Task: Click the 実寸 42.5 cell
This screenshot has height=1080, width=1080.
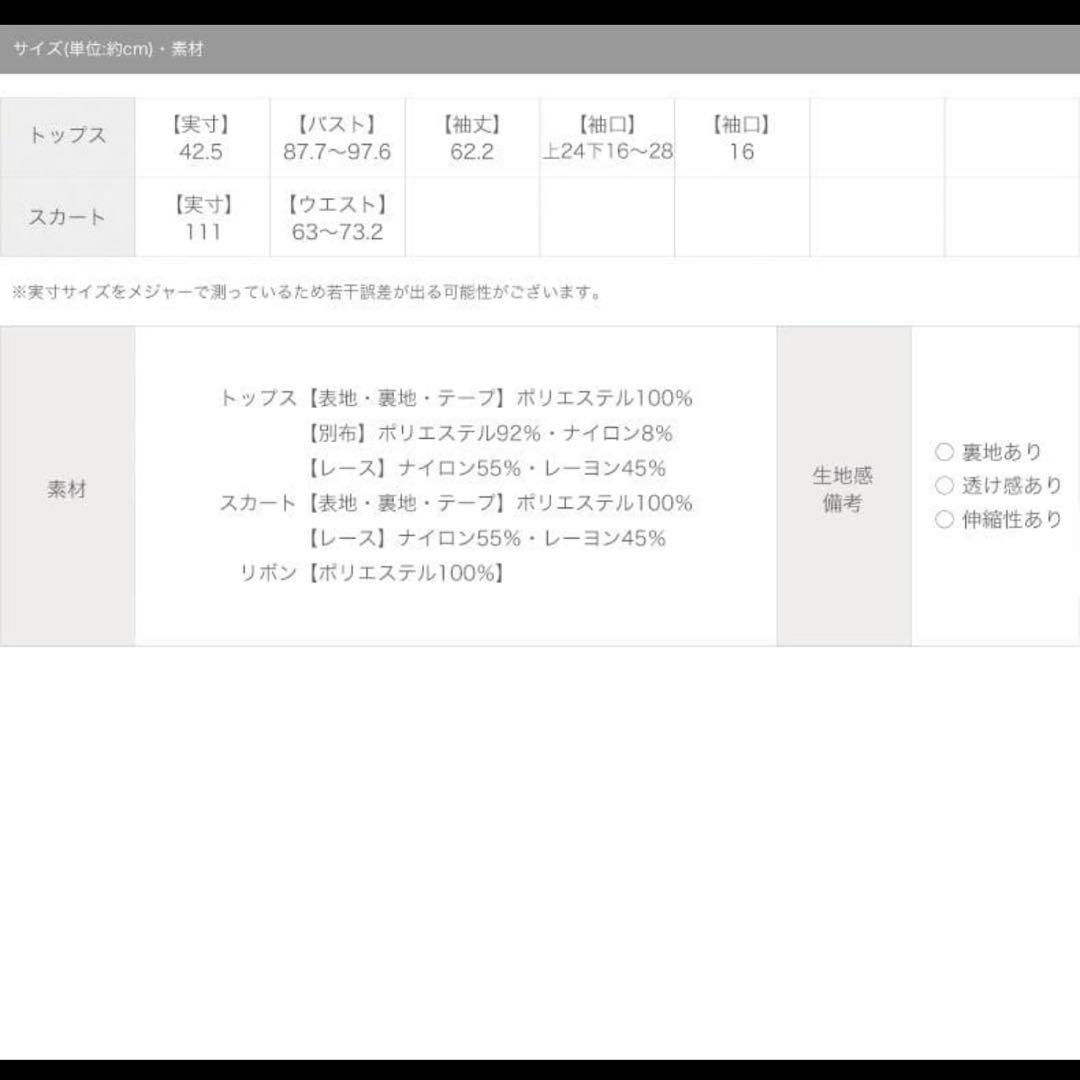Action: 202,138
